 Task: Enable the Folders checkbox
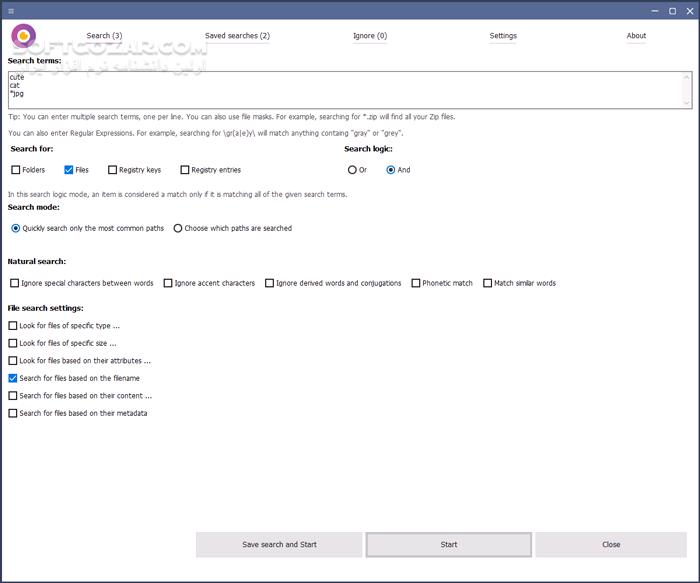click(x=16, y=170)
